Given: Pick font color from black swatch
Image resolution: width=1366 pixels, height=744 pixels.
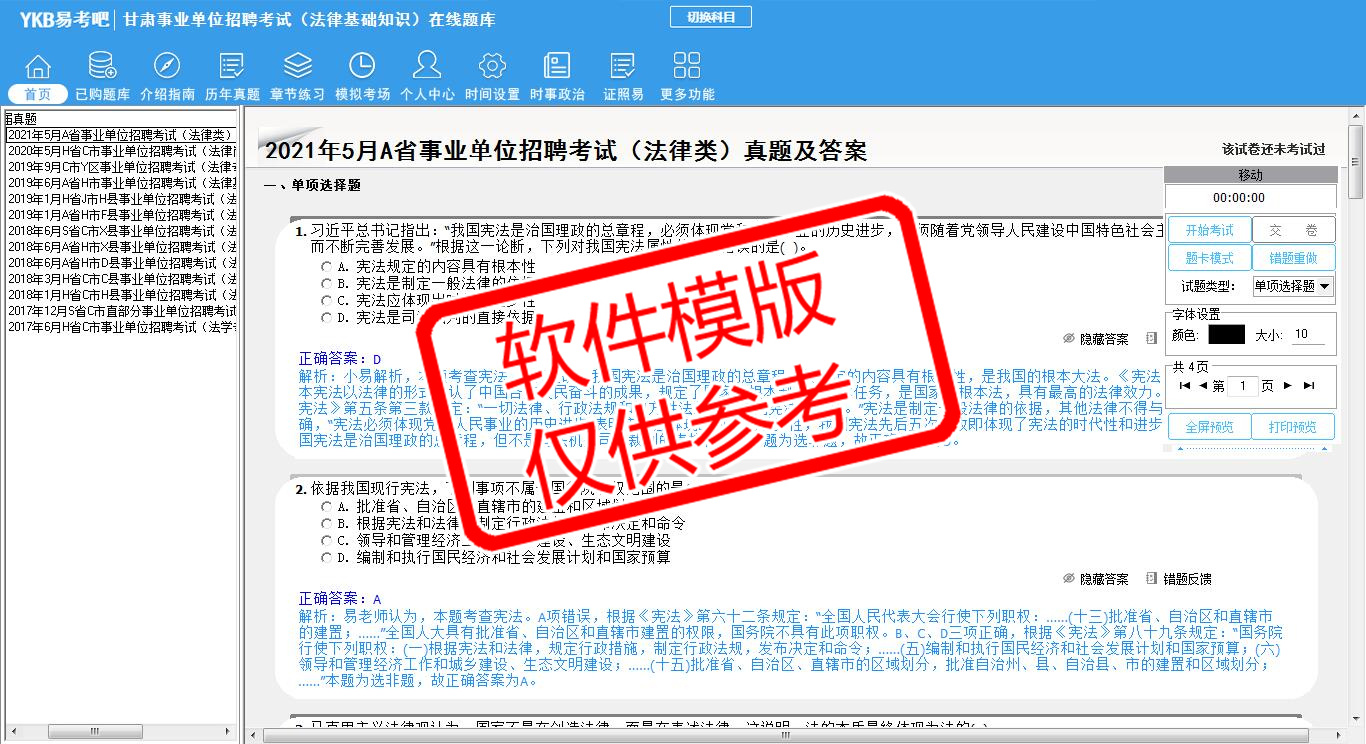Looking at the screenshot, I should pyautogui.click(x=1226, y=335).
